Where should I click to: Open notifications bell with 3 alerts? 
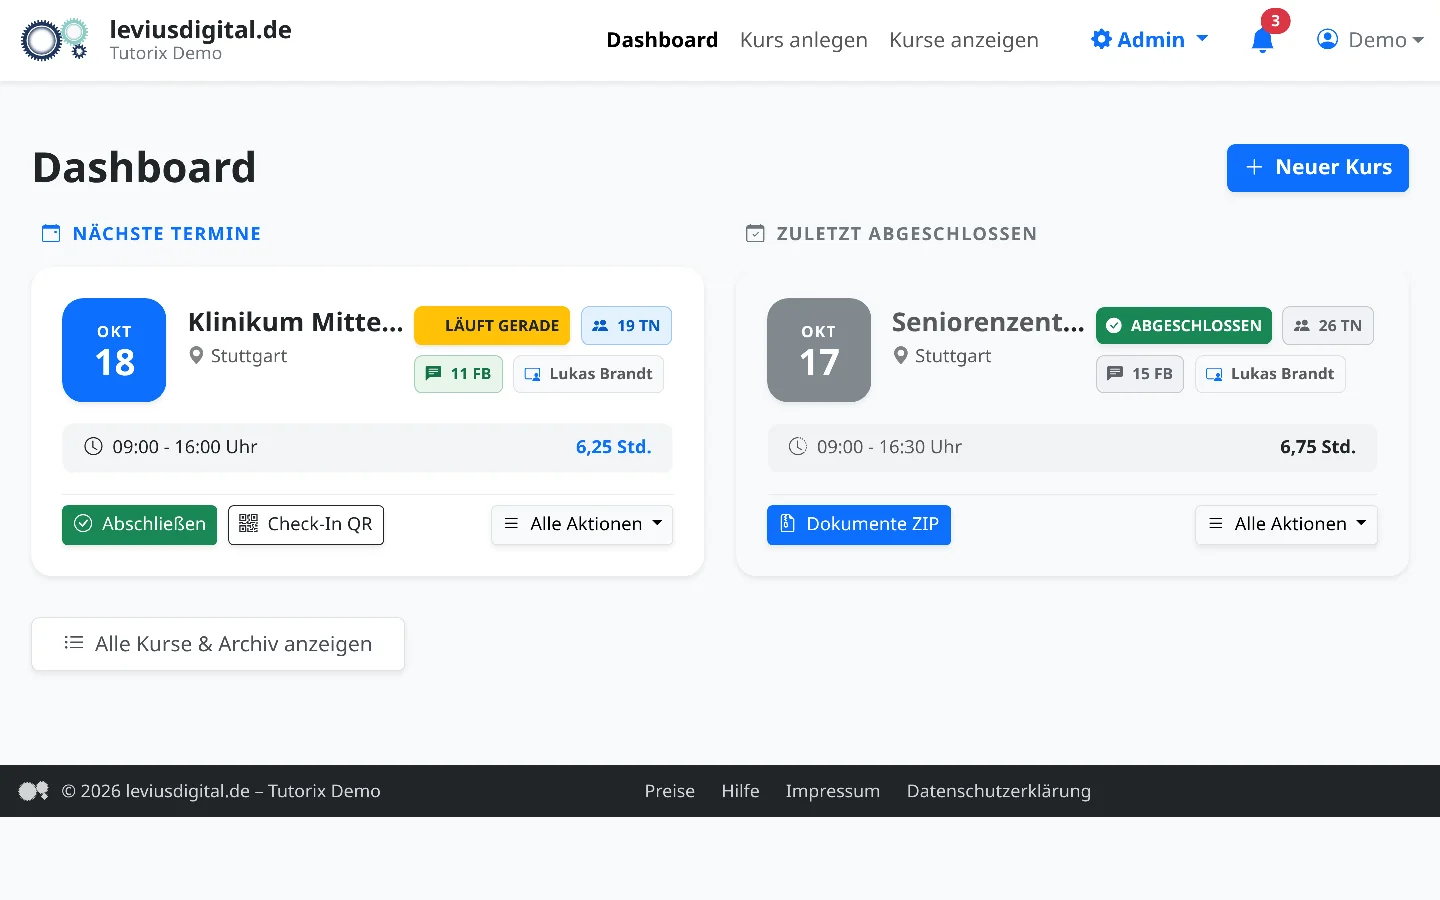click(x=1263, y=40)
